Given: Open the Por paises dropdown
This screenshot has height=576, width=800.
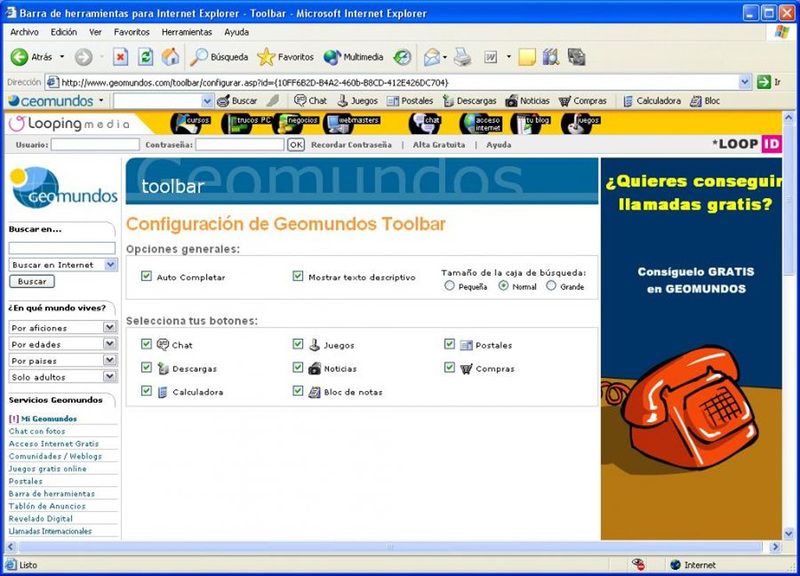Looking at the screenshot, I should (x=110, y=360).
